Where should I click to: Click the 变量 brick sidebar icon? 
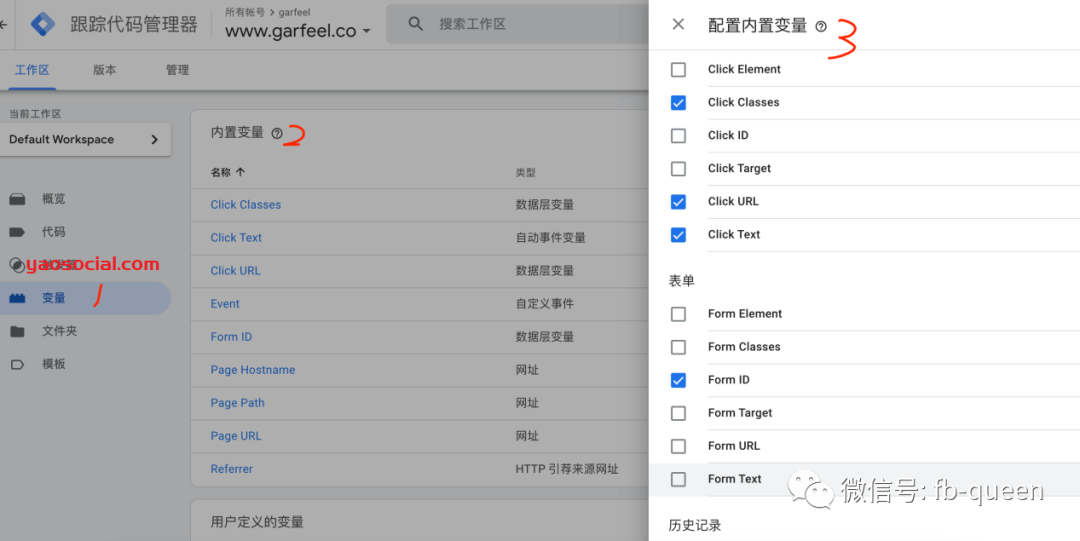pos(17,298)
